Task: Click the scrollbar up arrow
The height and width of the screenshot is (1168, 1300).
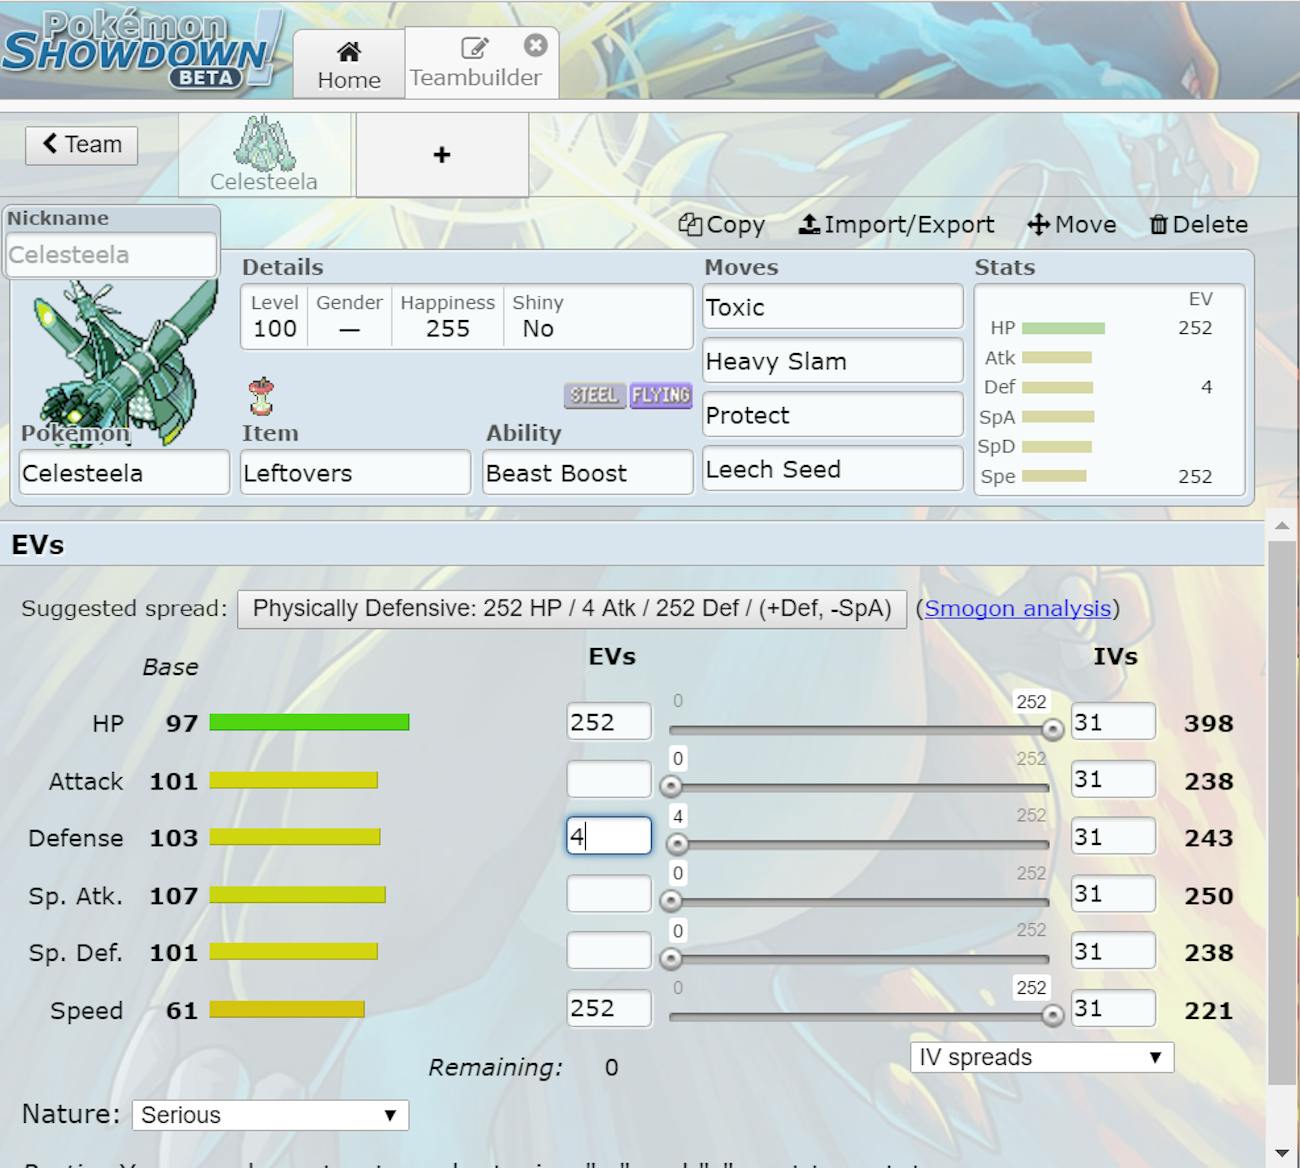Action: click(1282, 524)
